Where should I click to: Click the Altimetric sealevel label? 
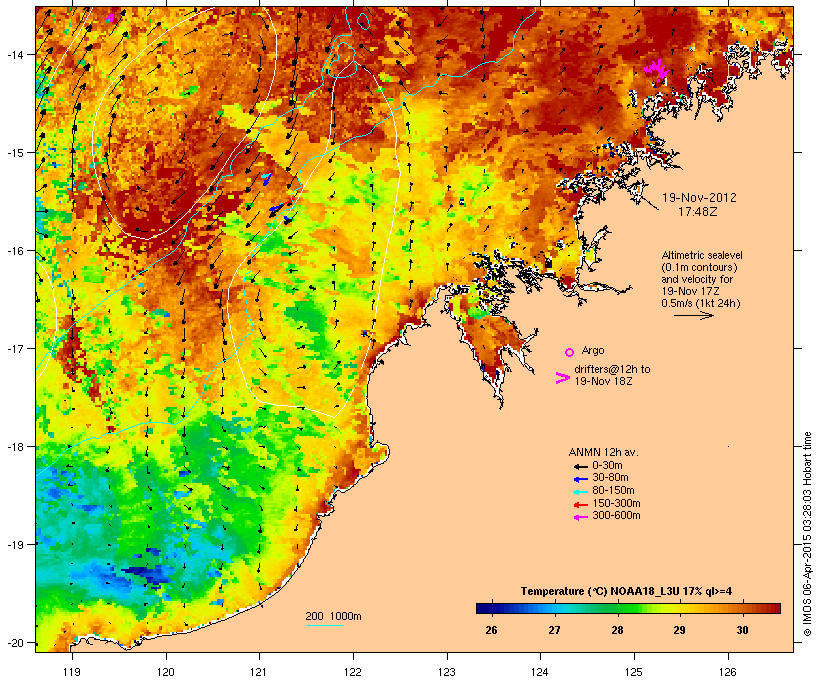coord(701,255)
